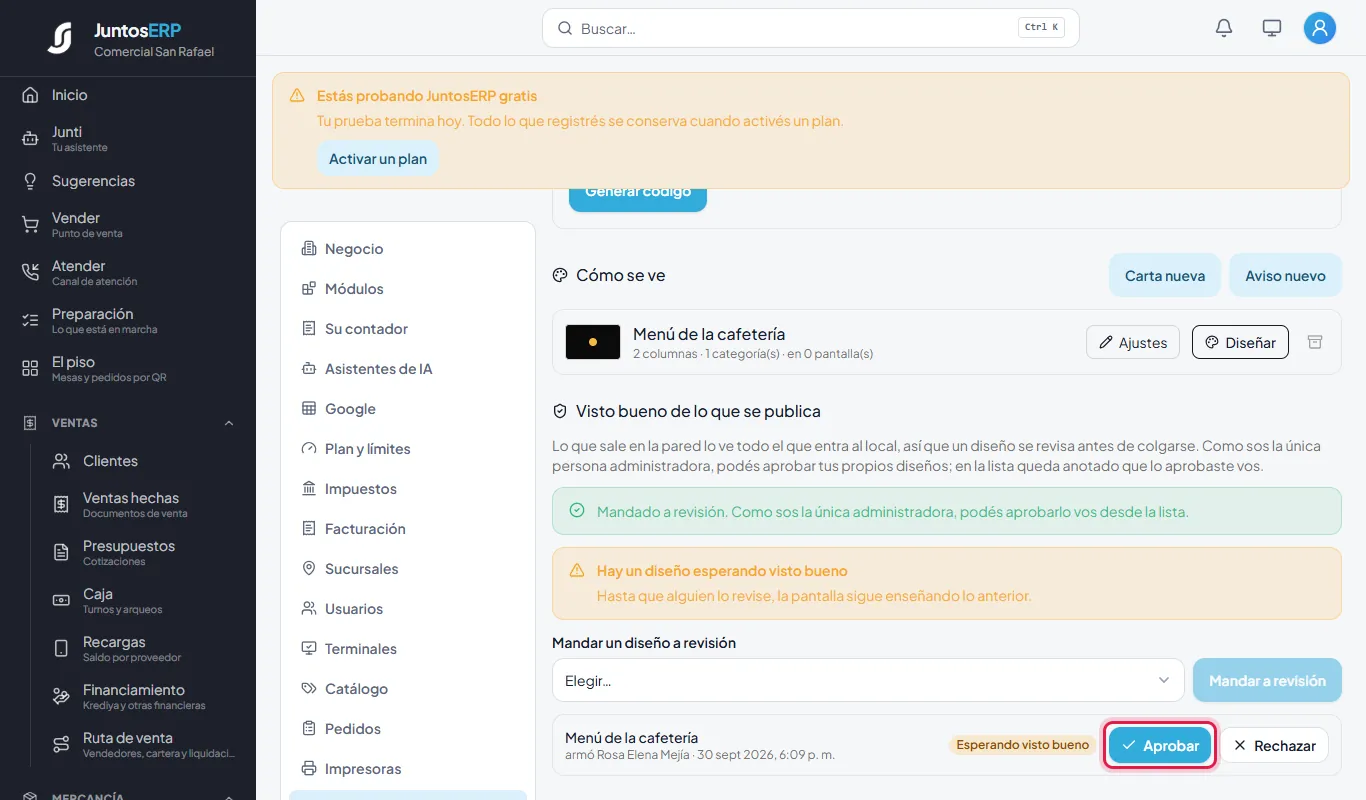Screen dimensions: 1366x800
Task: Click the archive icon beside Diseñar
Action: [x=1315, y=342]
